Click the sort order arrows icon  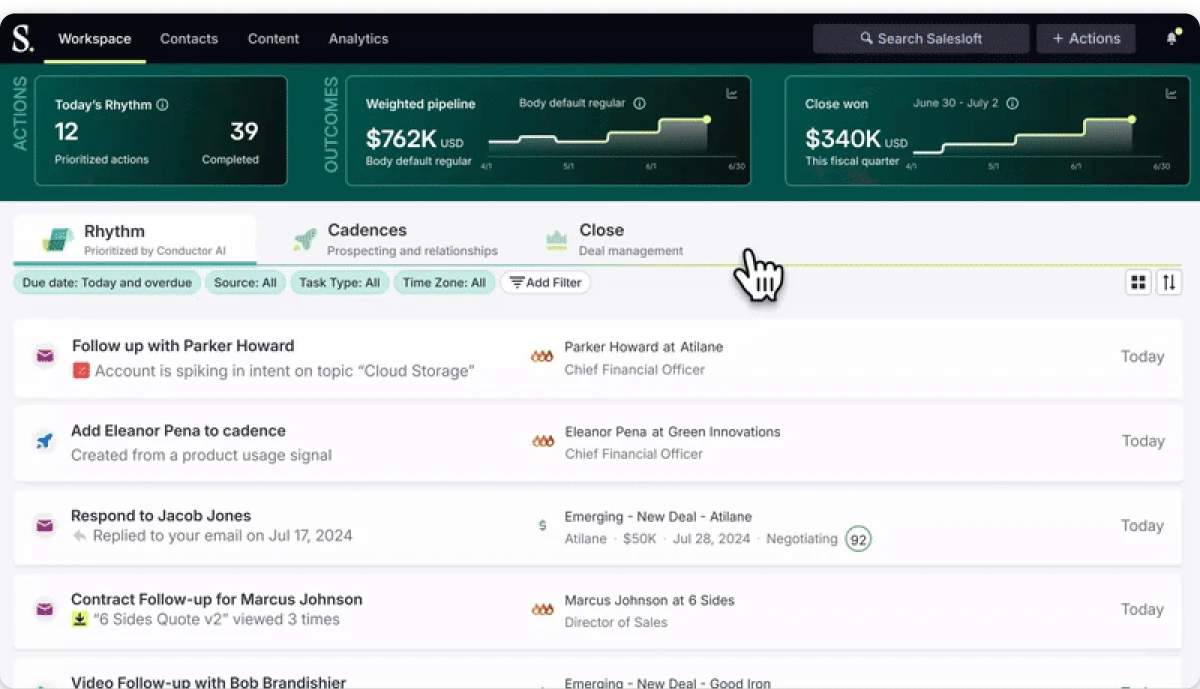(x=1169, y=283)
